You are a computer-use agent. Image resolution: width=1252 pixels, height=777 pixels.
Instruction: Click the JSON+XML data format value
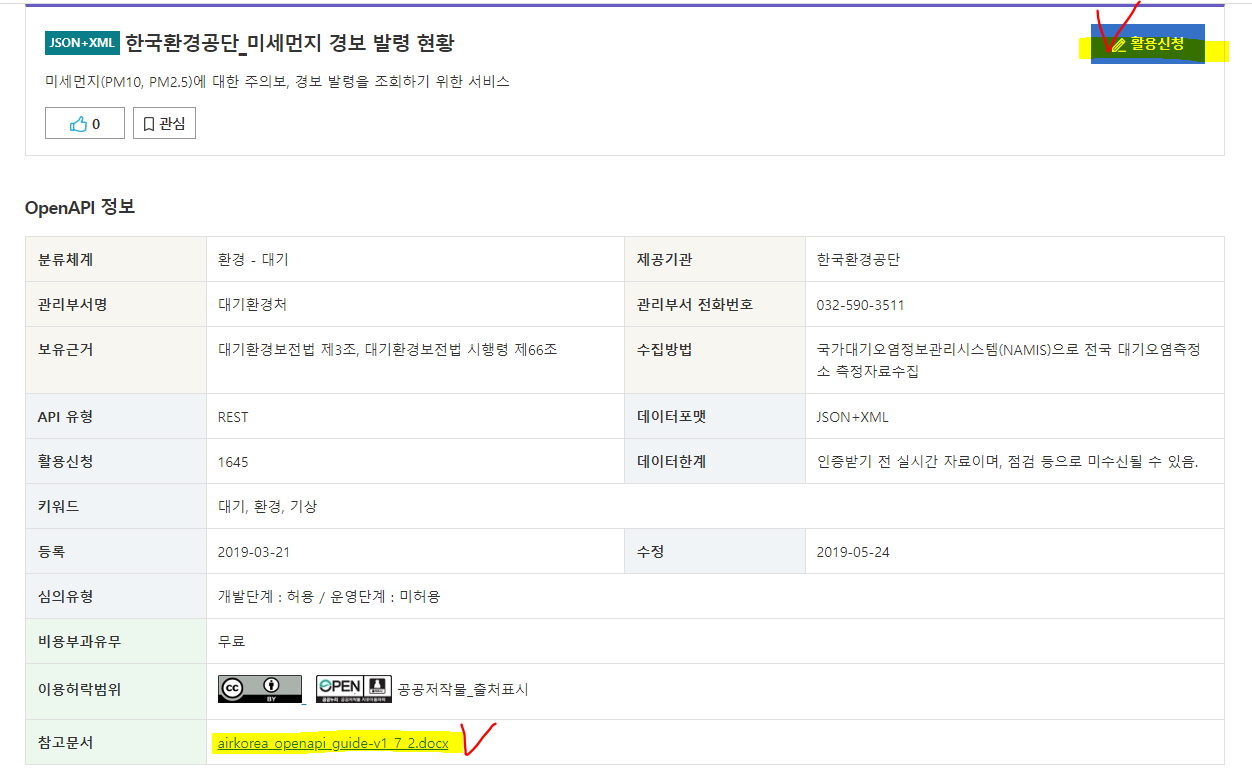852,417
